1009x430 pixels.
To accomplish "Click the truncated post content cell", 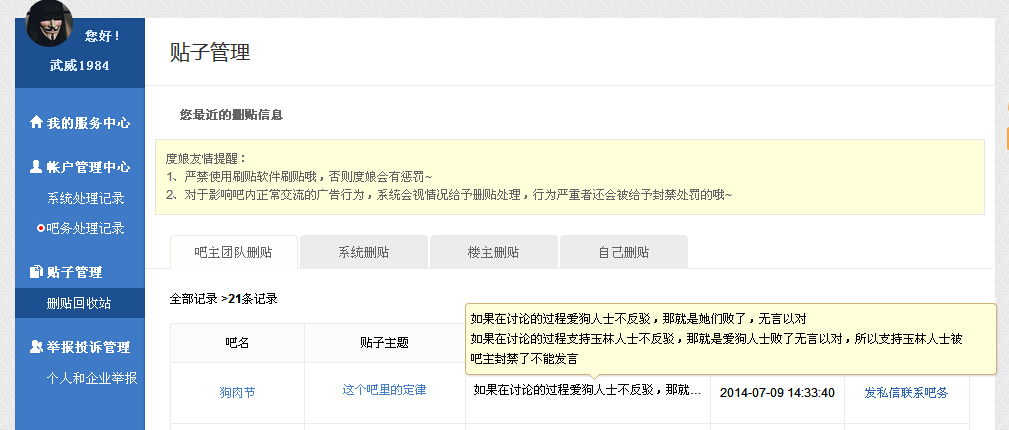I will pyautogui.click(x=586, y=391).
